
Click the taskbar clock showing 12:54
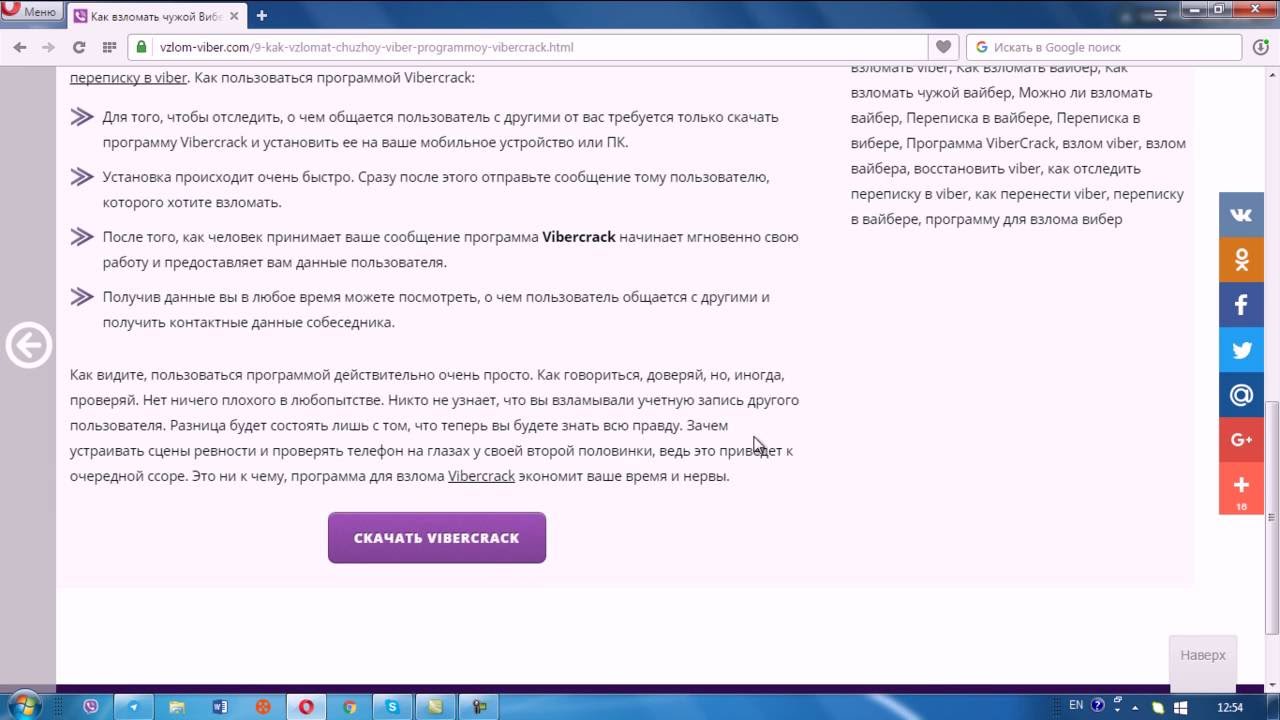pos(1230,706)
